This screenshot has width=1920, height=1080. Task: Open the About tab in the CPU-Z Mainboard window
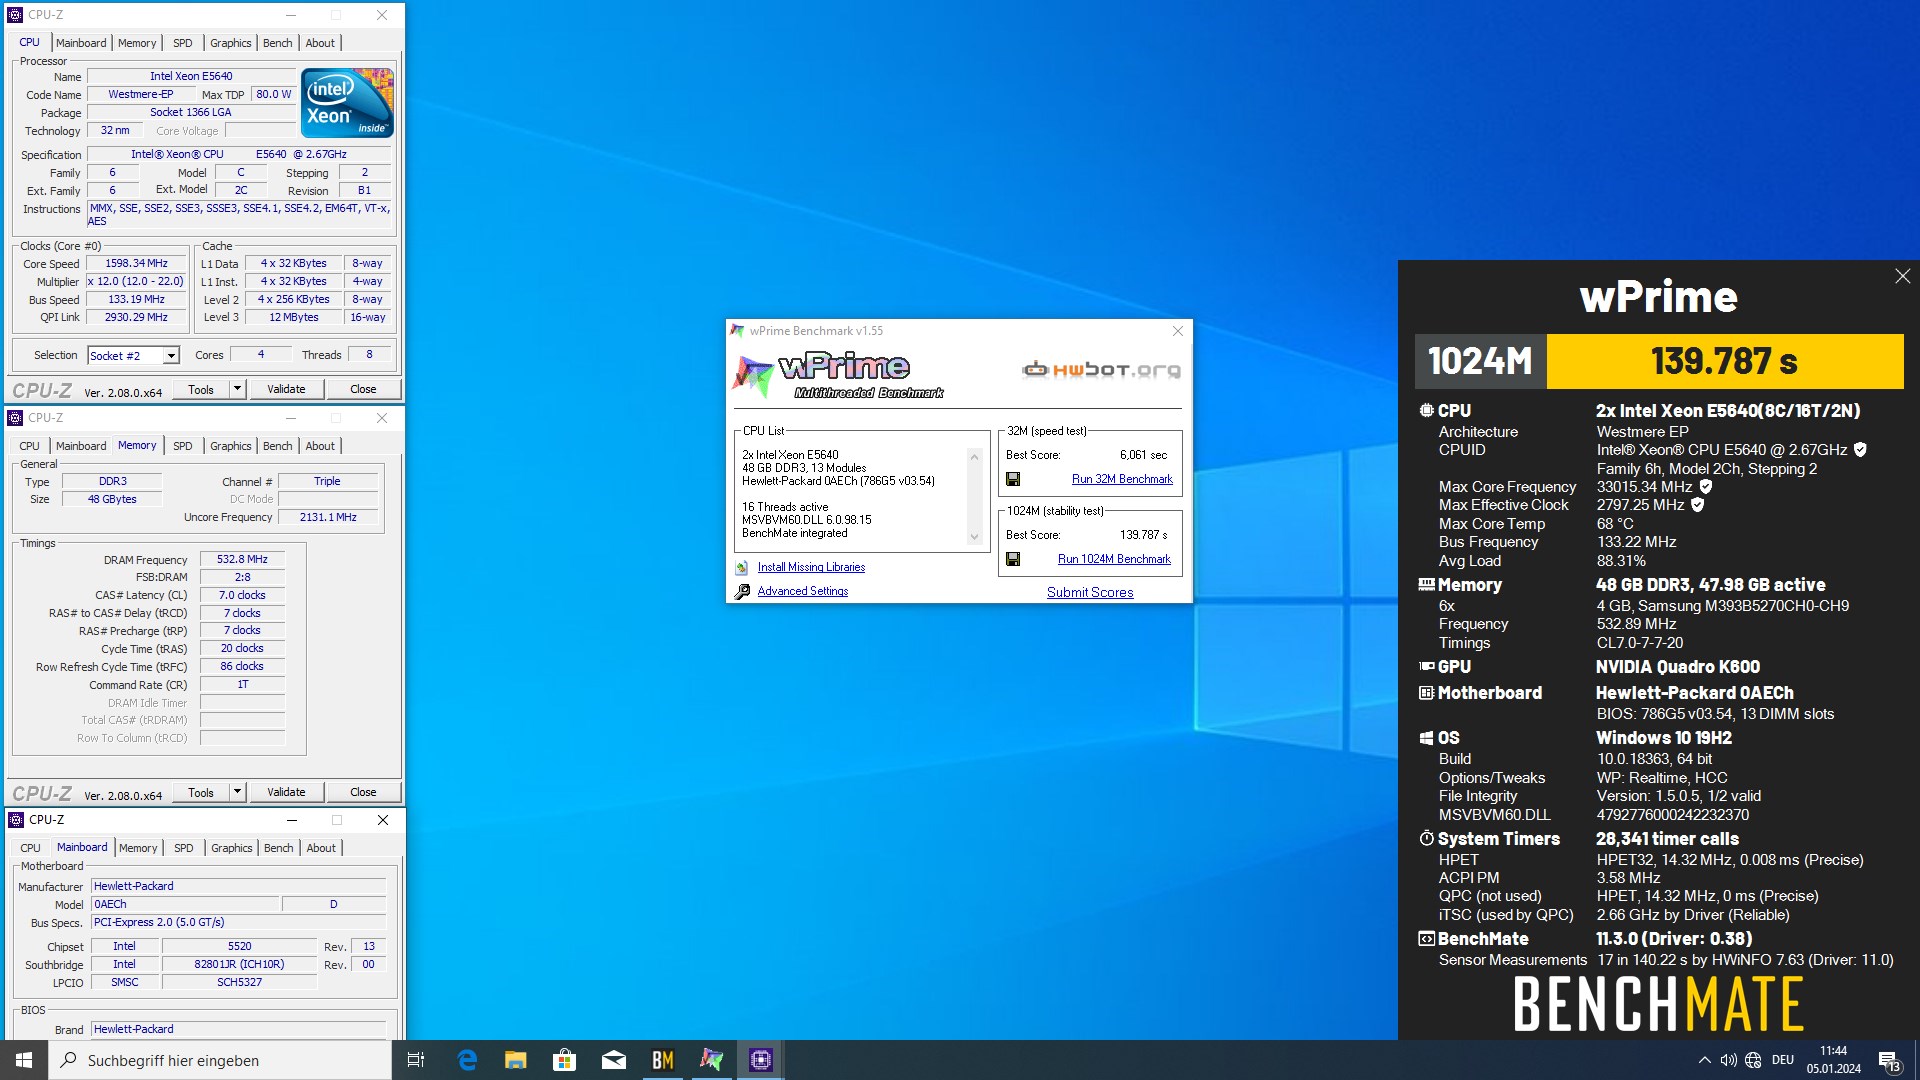tap(321, 848)
